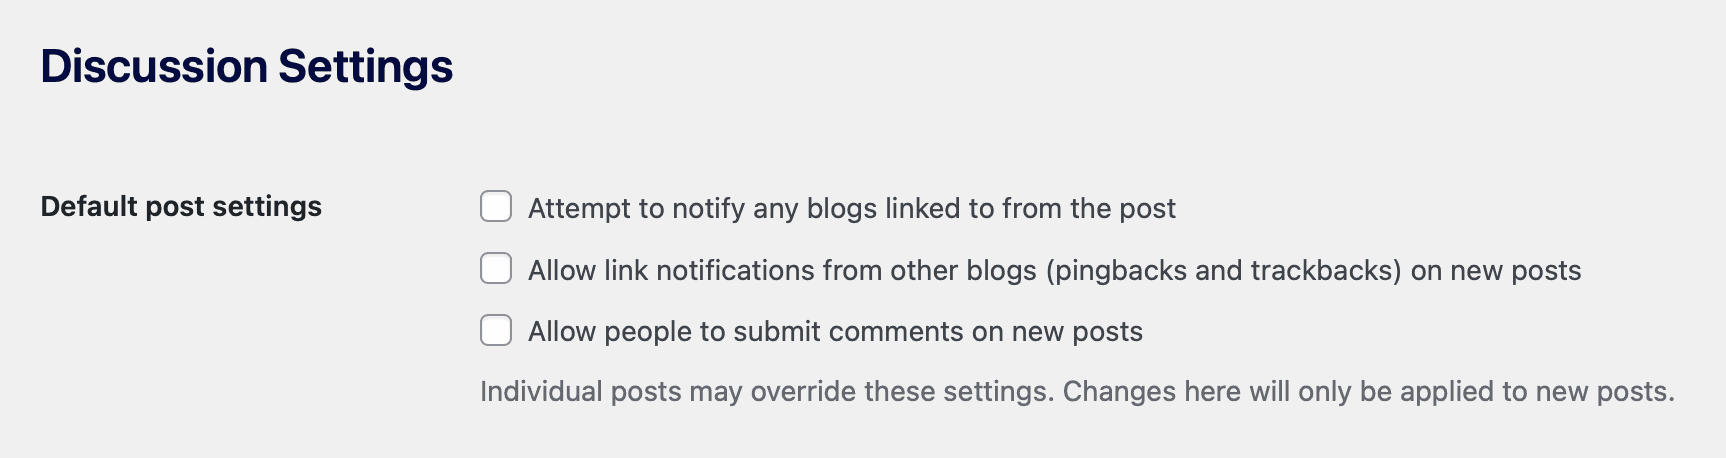Click the 'Default post settings' section label

pyautogui.click(x=181, y=207)
